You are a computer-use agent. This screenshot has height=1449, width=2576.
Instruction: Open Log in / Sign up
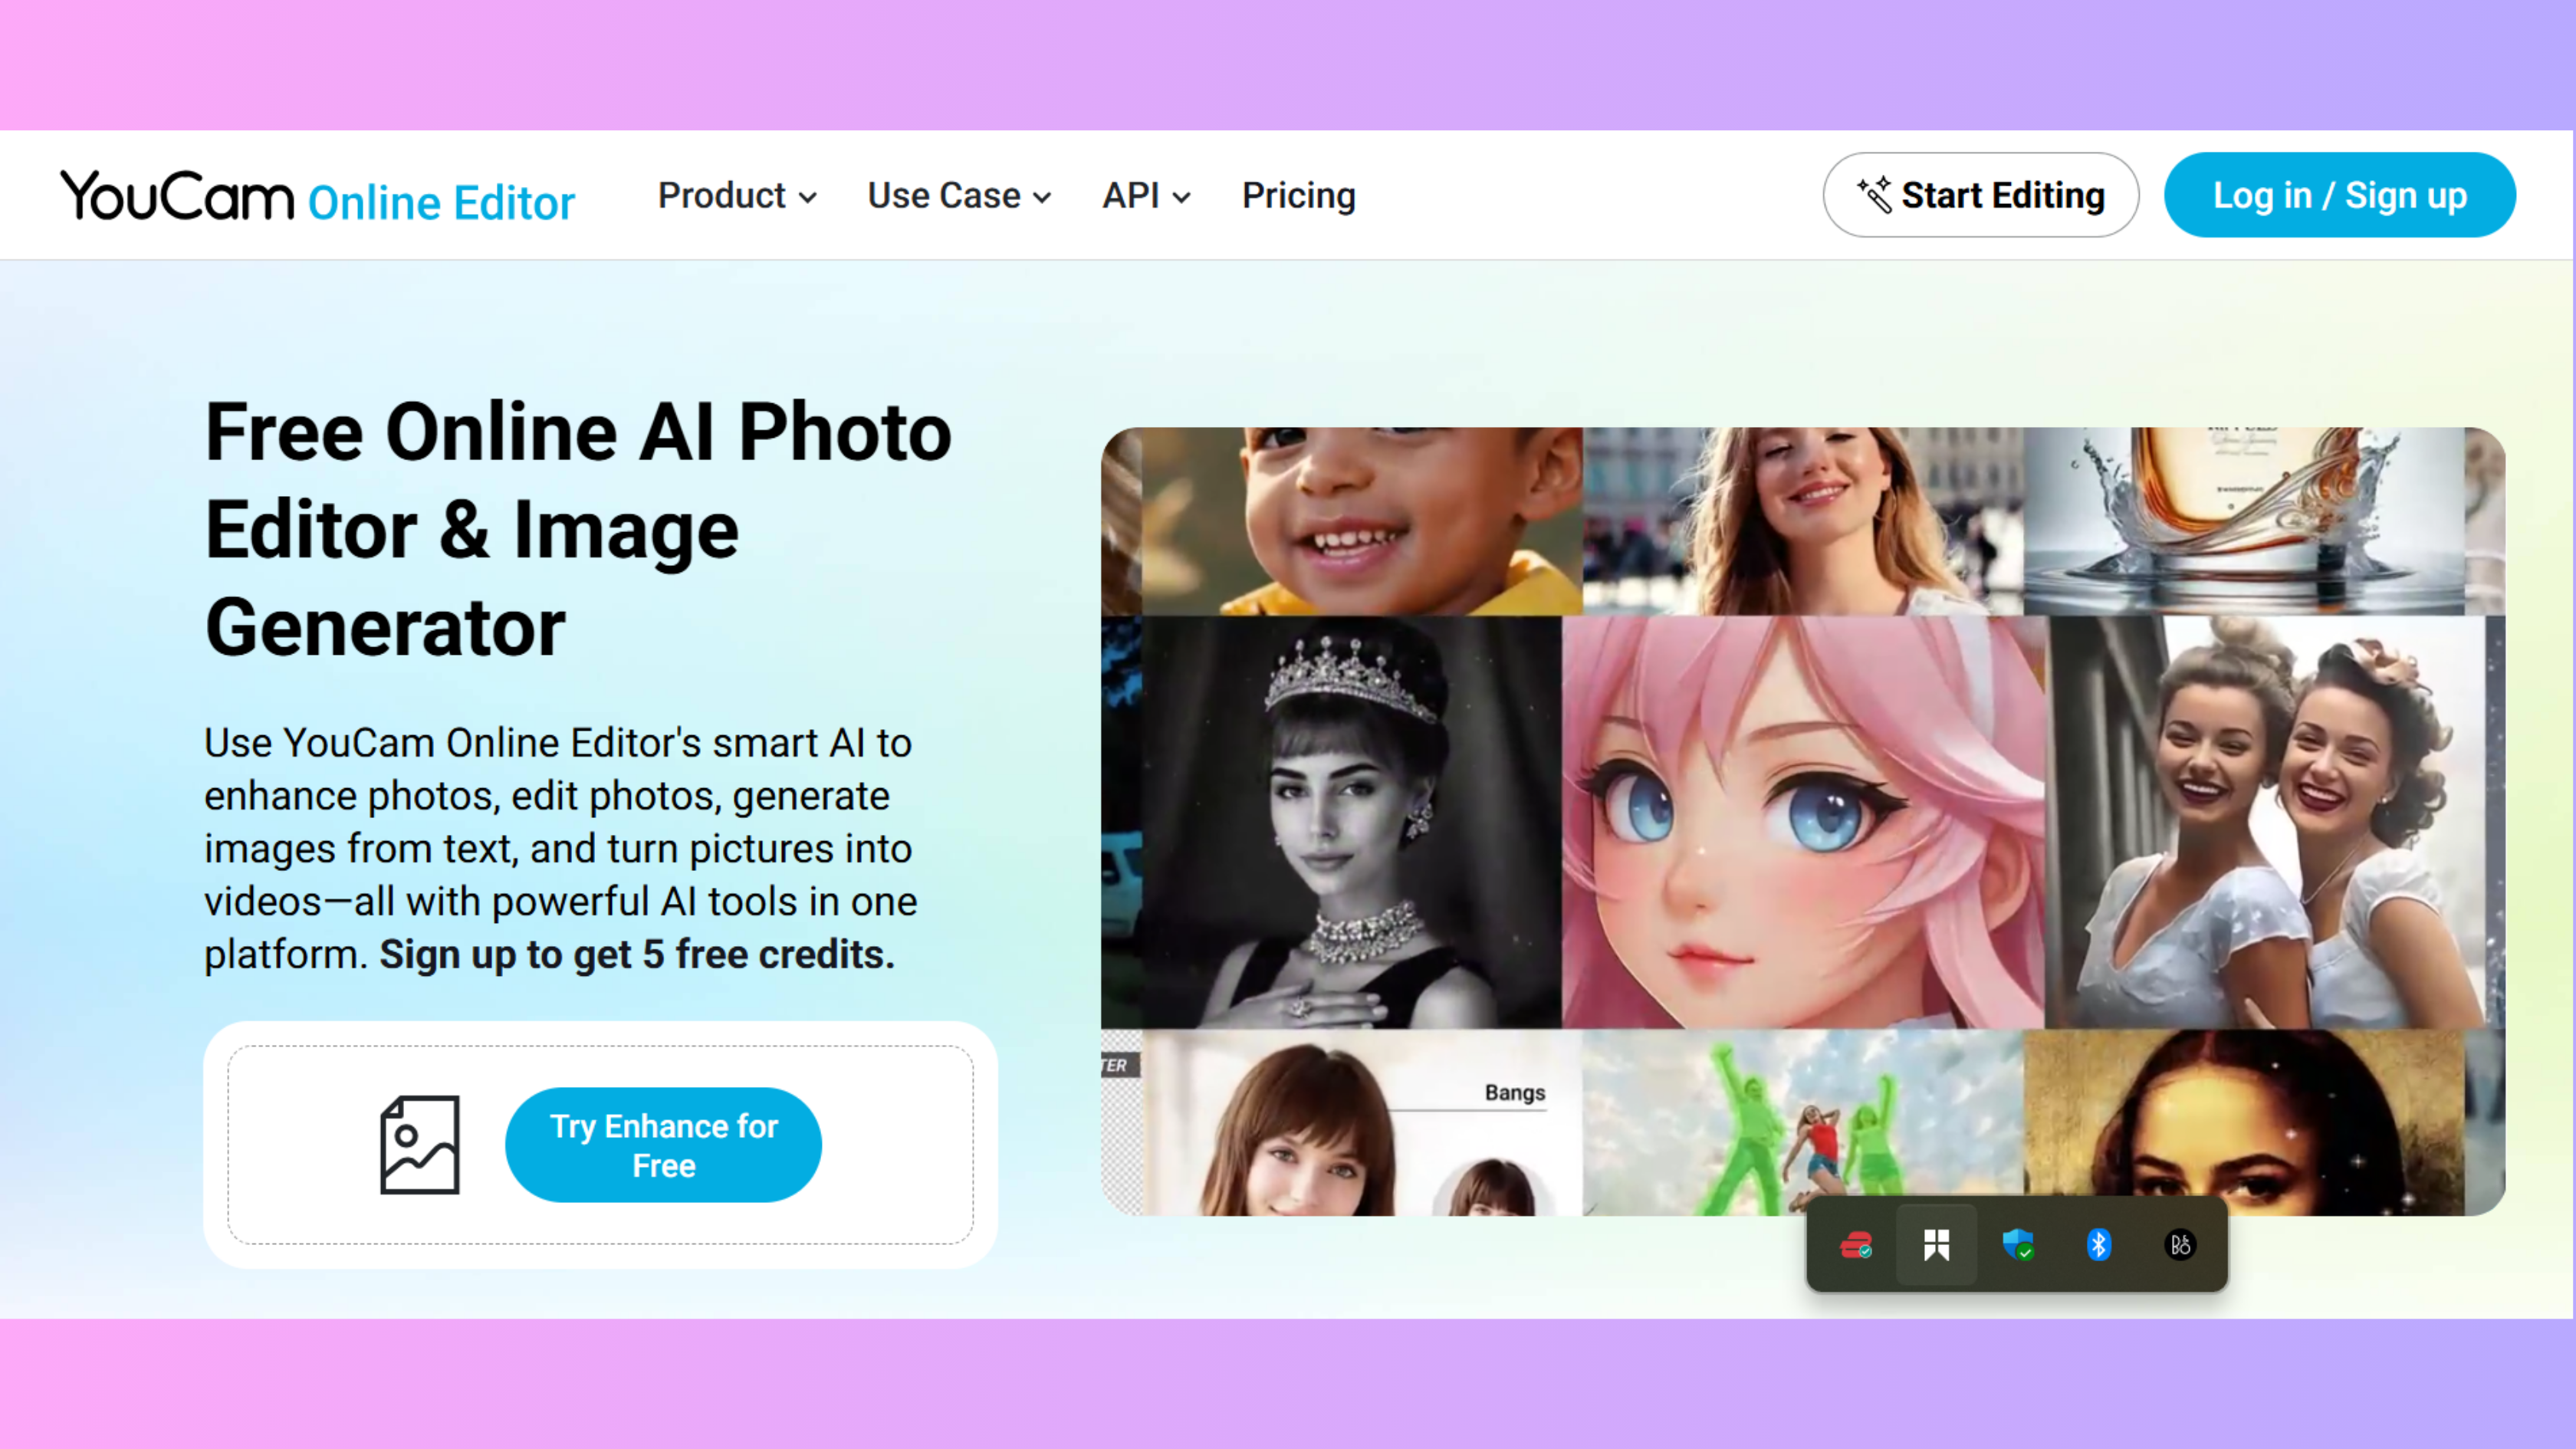pos(2339,194)
